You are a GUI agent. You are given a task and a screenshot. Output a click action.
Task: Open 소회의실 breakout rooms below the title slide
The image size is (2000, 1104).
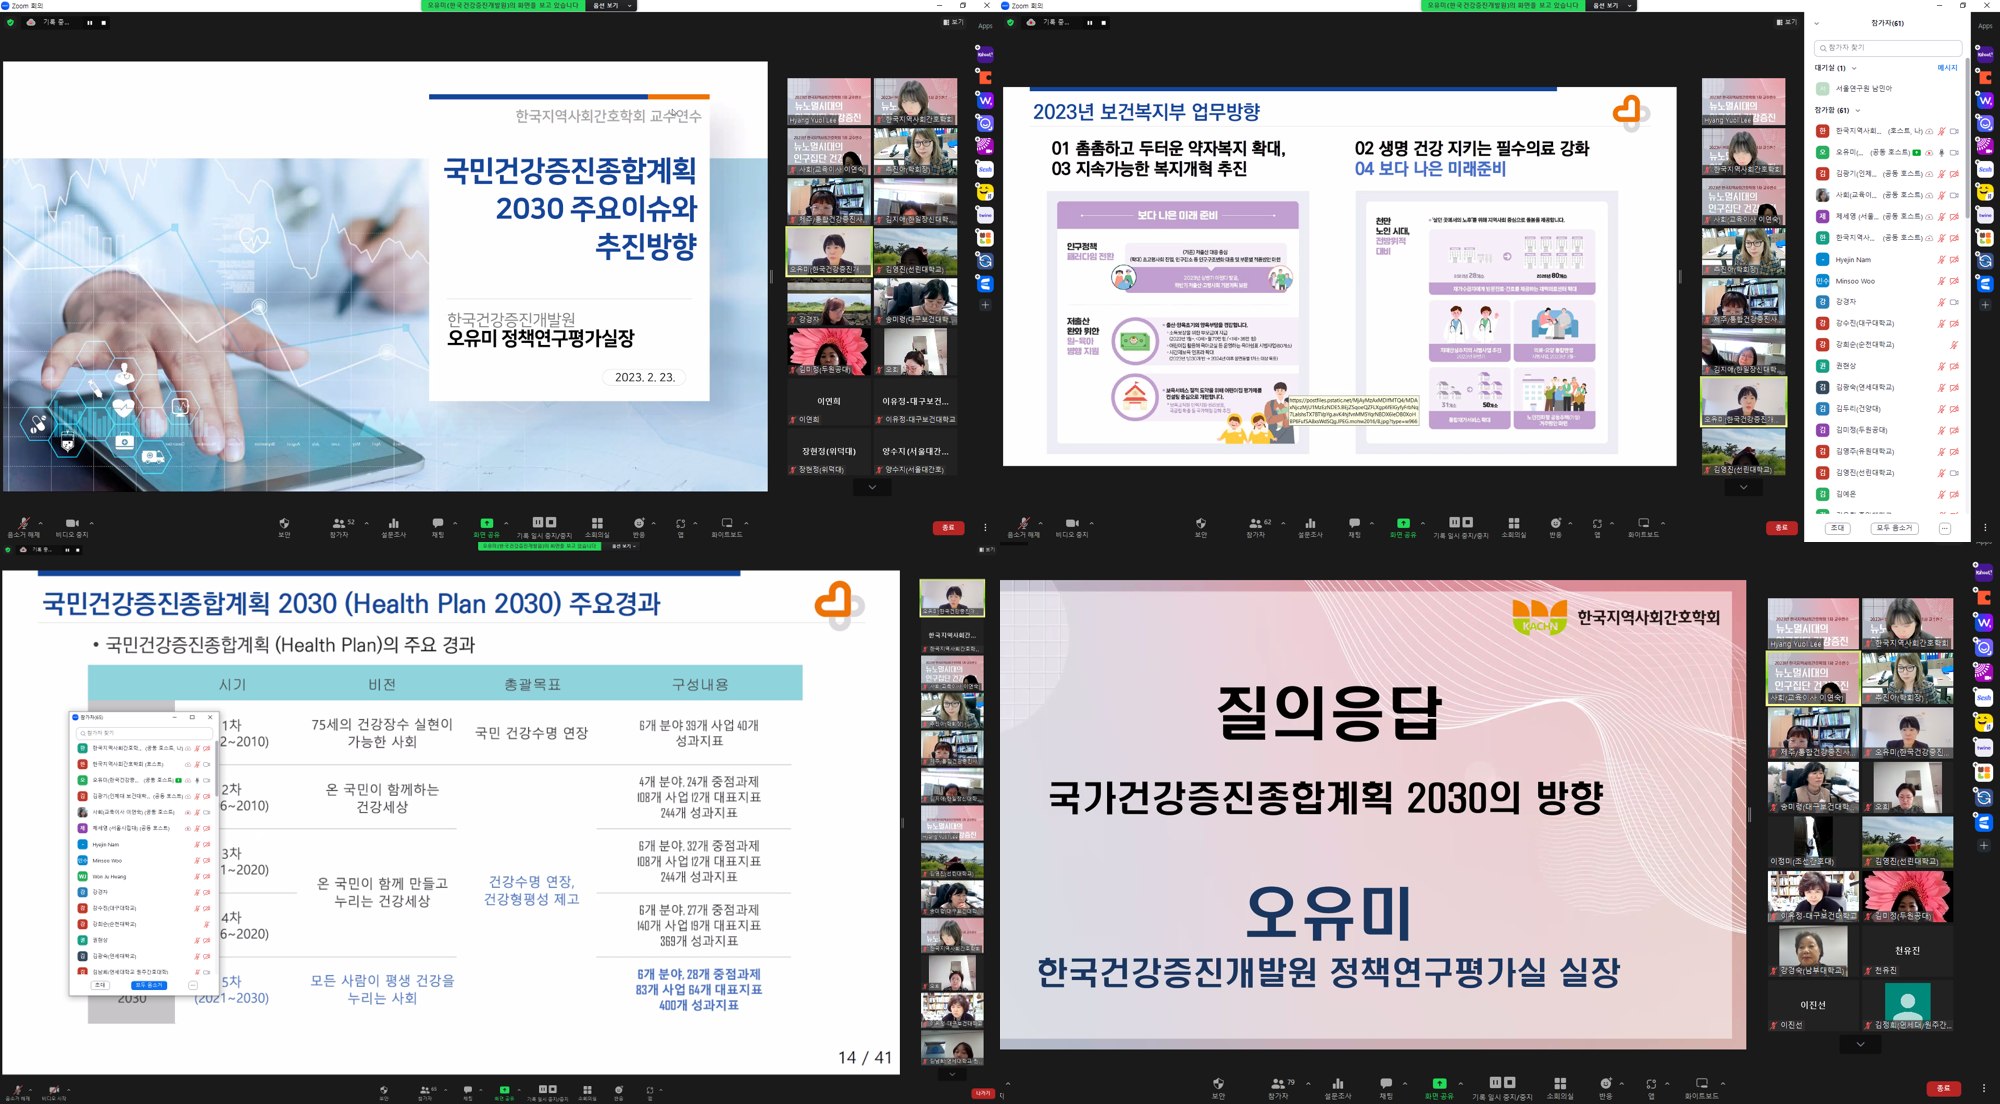(x=597, y=525)
